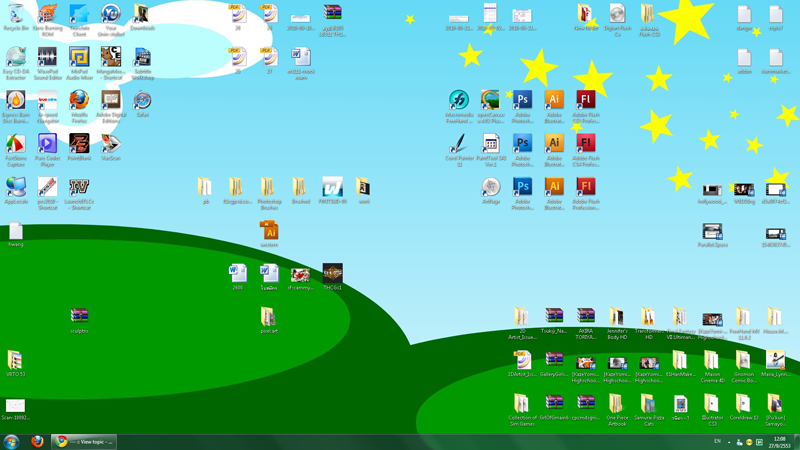Launch Corel Painter 11 shortcut
The image size is (800, 450).
point(459,150)
